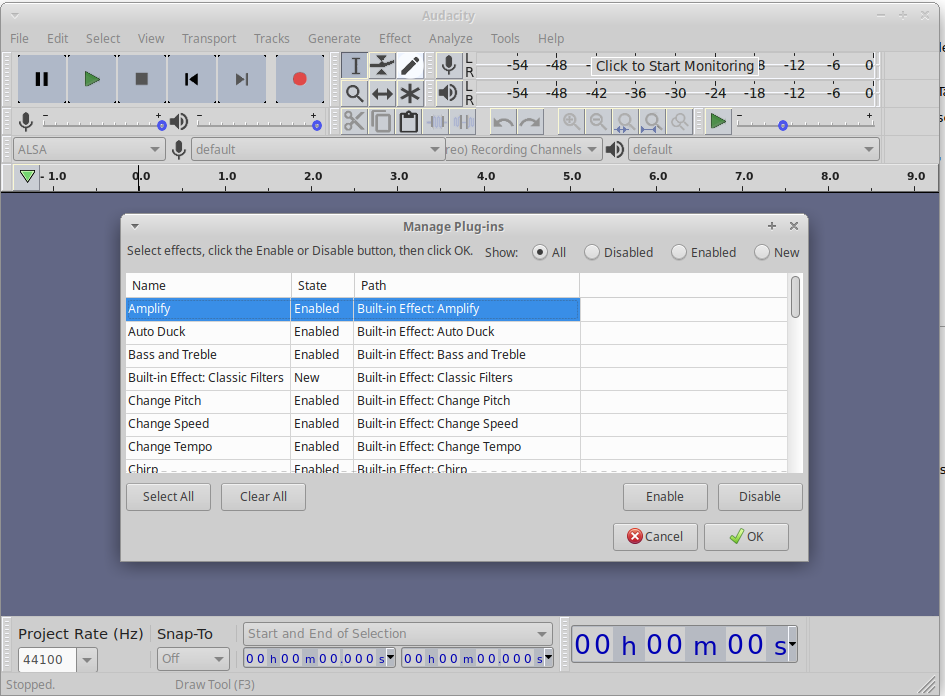Select the Draw tool

click(411, 65)
